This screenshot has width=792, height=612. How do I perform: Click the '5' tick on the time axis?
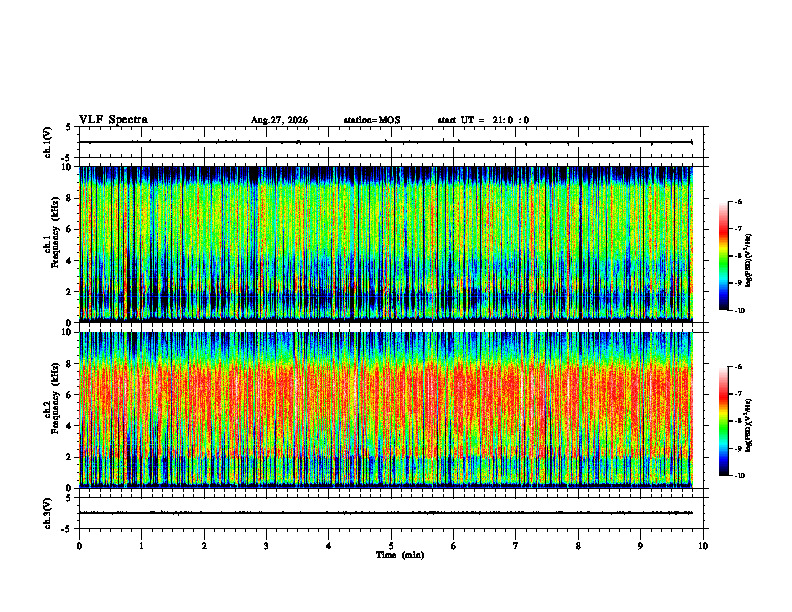(391, 546)
